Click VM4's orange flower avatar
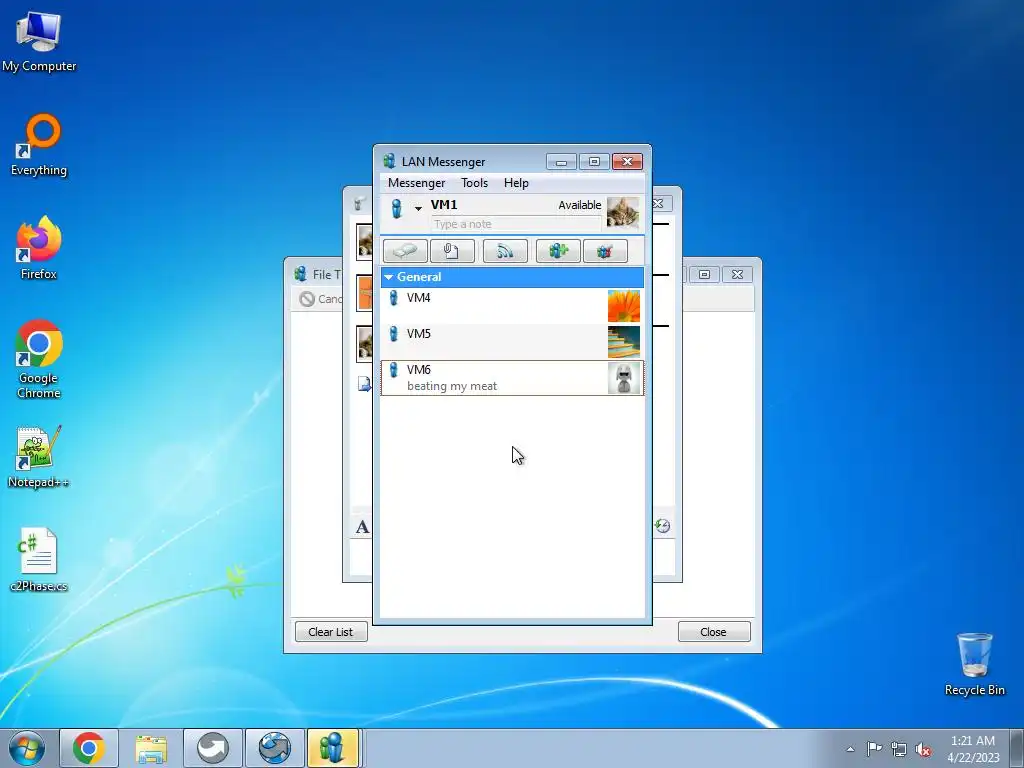 624,306
